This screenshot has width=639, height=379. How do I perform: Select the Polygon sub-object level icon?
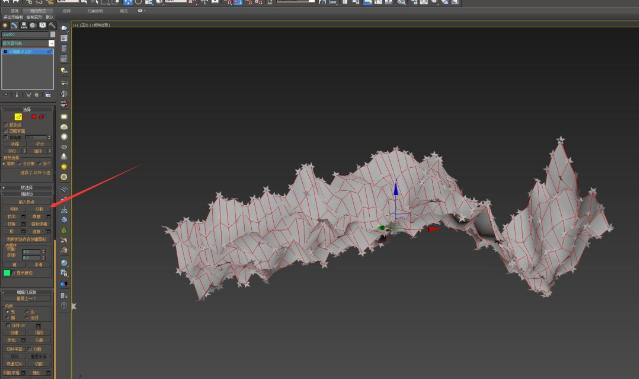pos(34,117)
